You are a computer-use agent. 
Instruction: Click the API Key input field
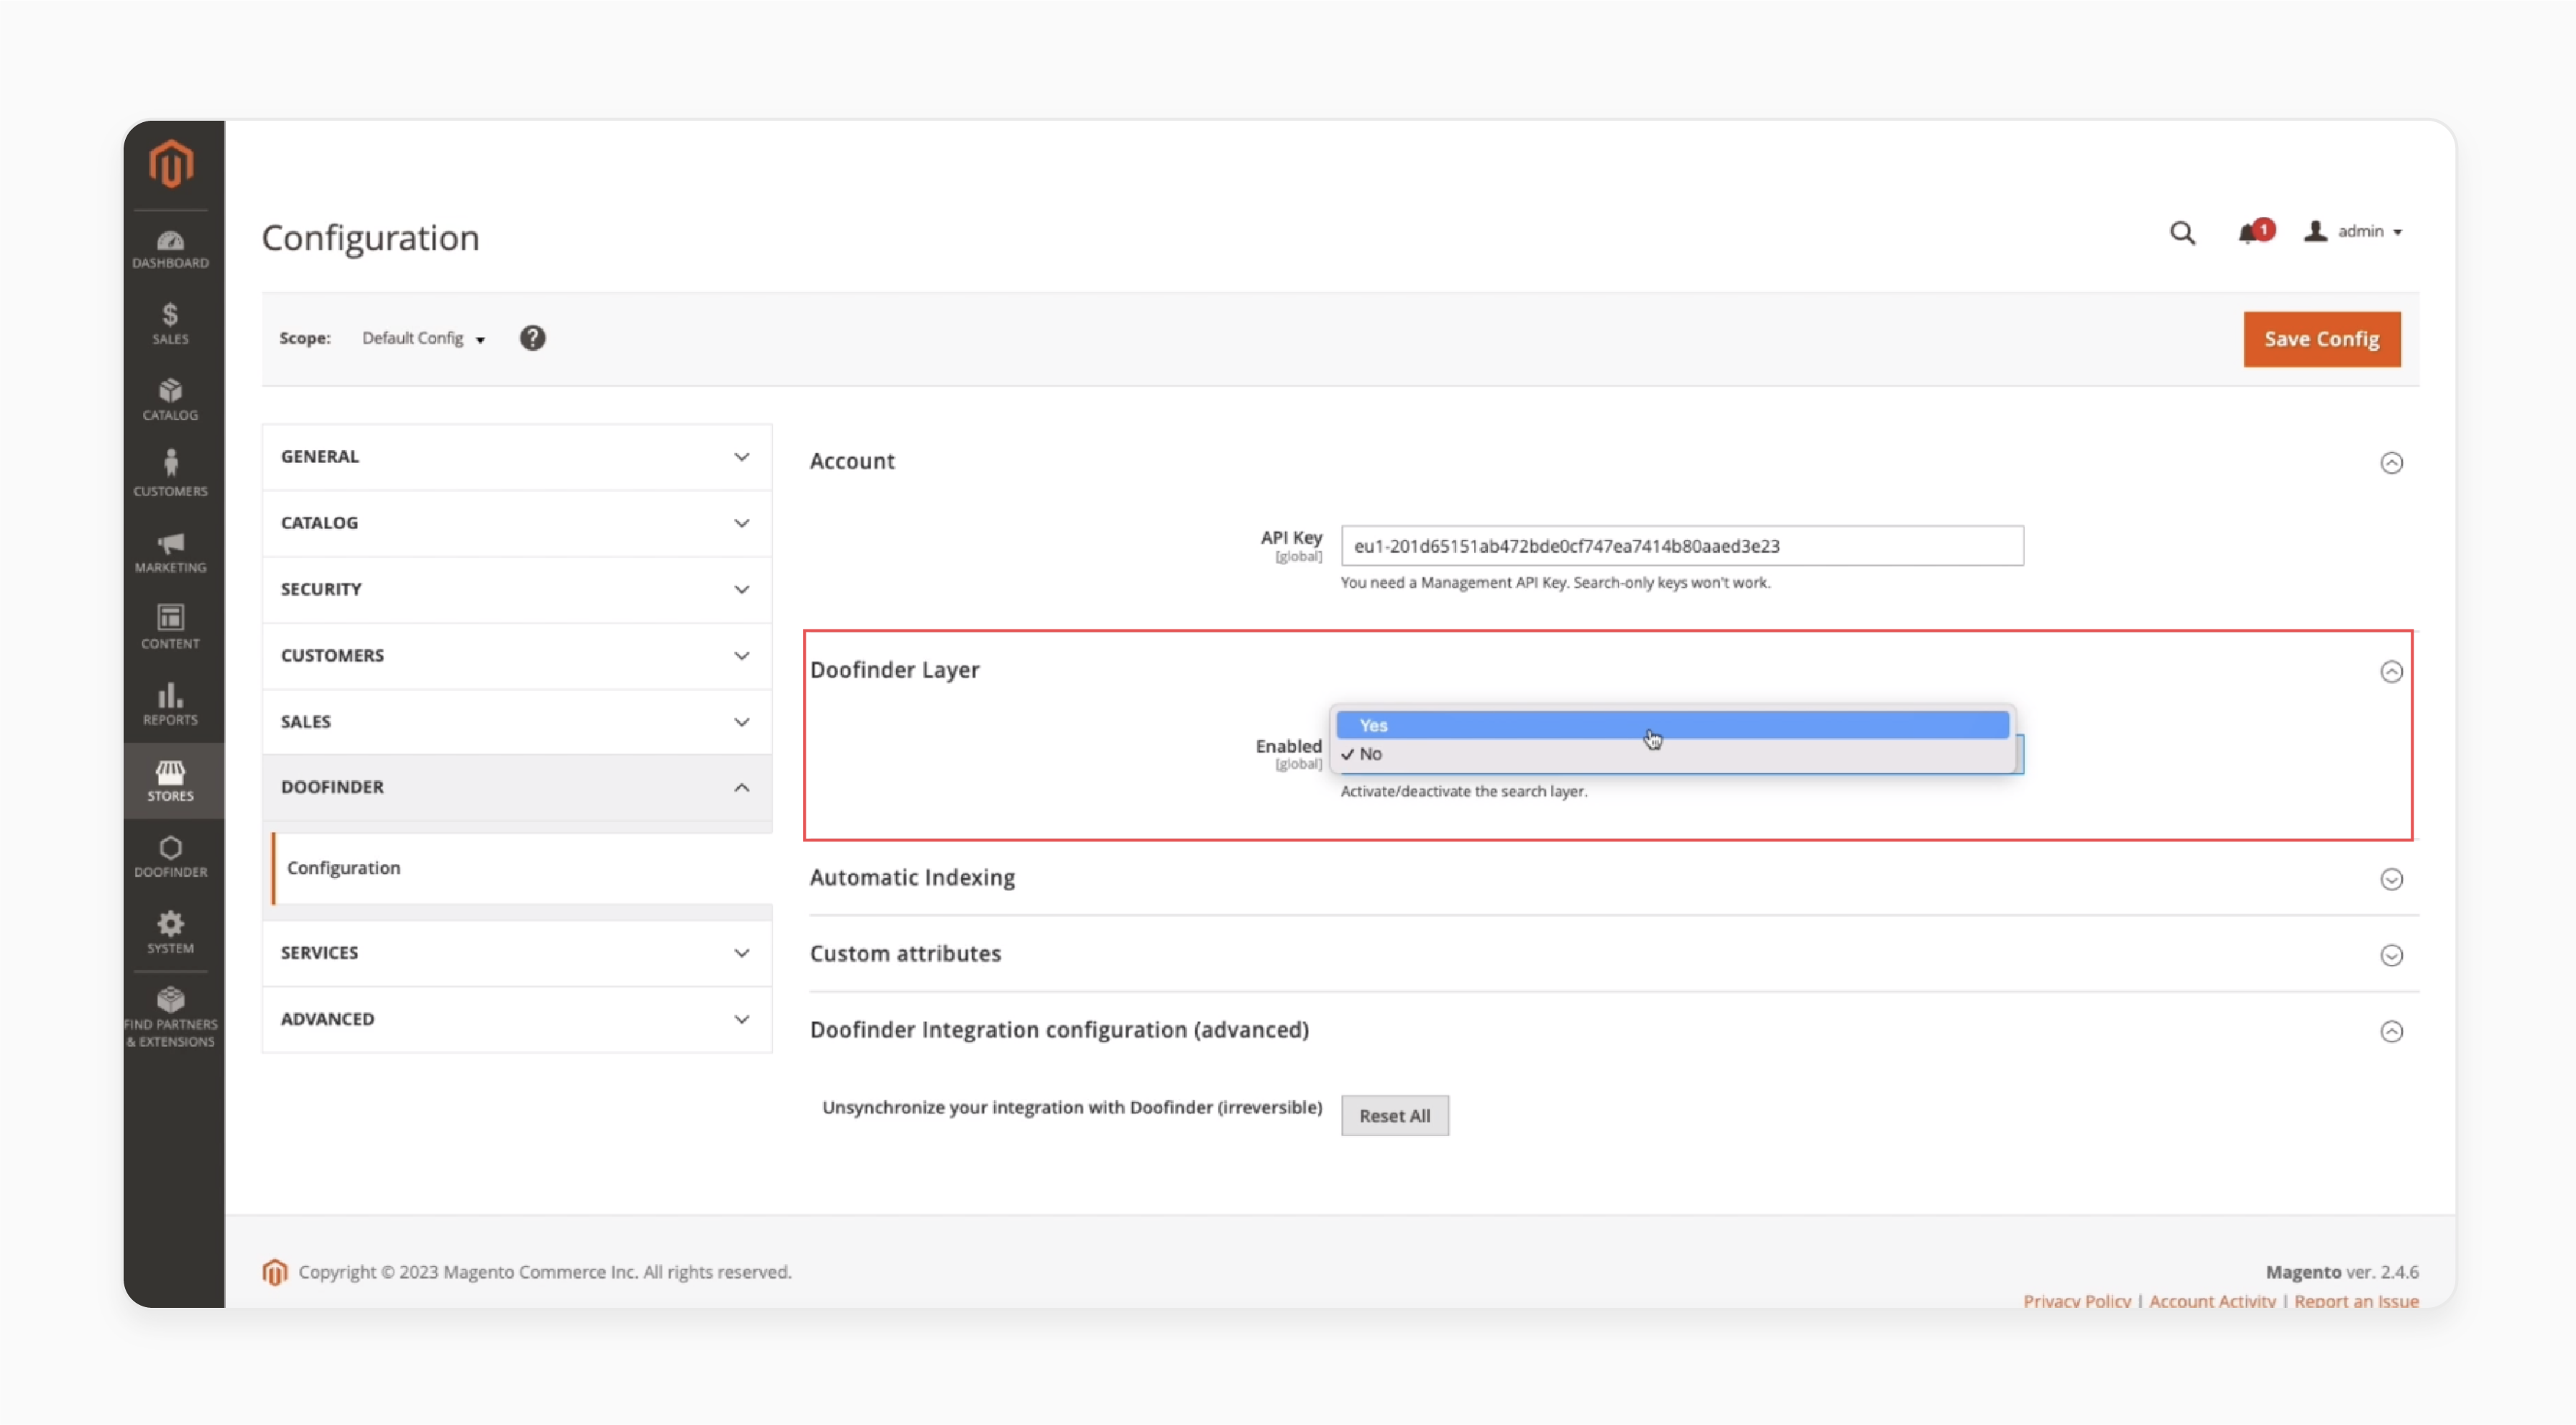pos(1682,546)
